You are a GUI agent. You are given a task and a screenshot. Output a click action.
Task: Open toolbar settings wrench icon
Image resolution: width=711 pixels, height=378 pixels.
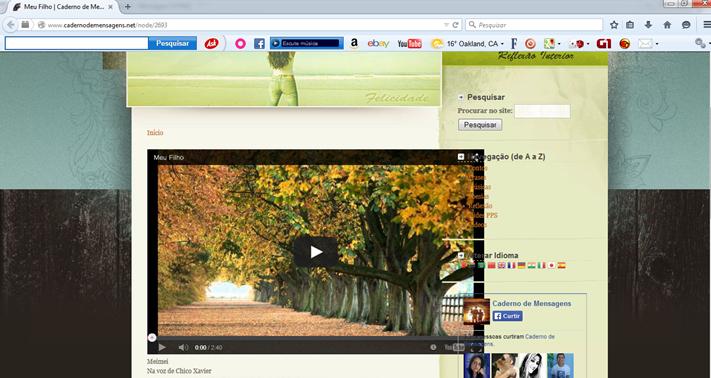click(700, 44)
